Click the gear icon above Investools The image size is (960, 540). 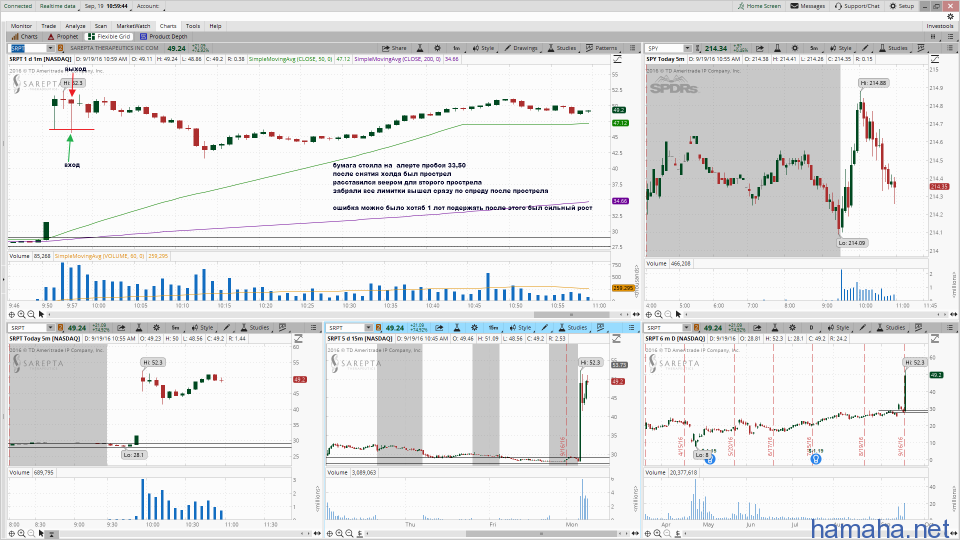coord(950,17)
